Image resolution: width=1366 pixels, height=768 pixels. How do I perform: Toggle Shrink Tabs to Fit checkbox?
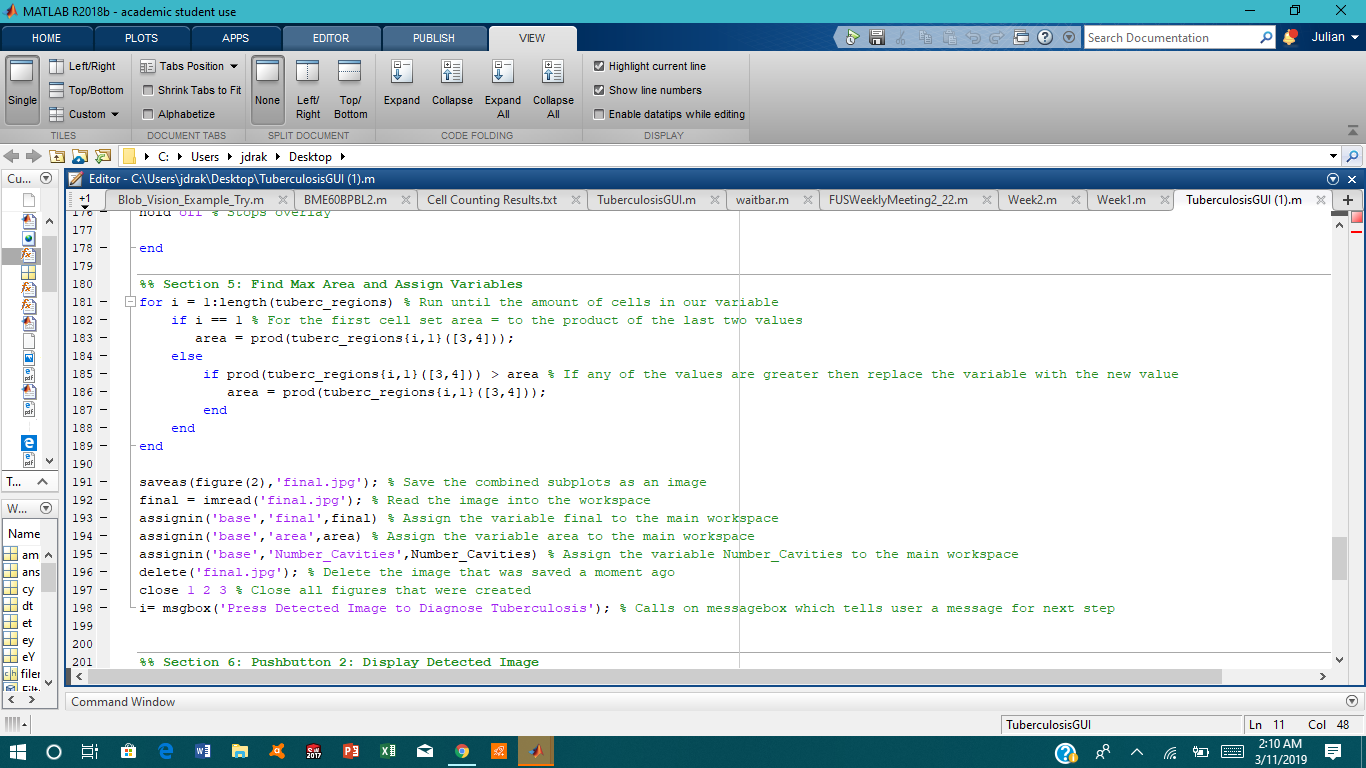pyautogui.click(x=149, y=90)
